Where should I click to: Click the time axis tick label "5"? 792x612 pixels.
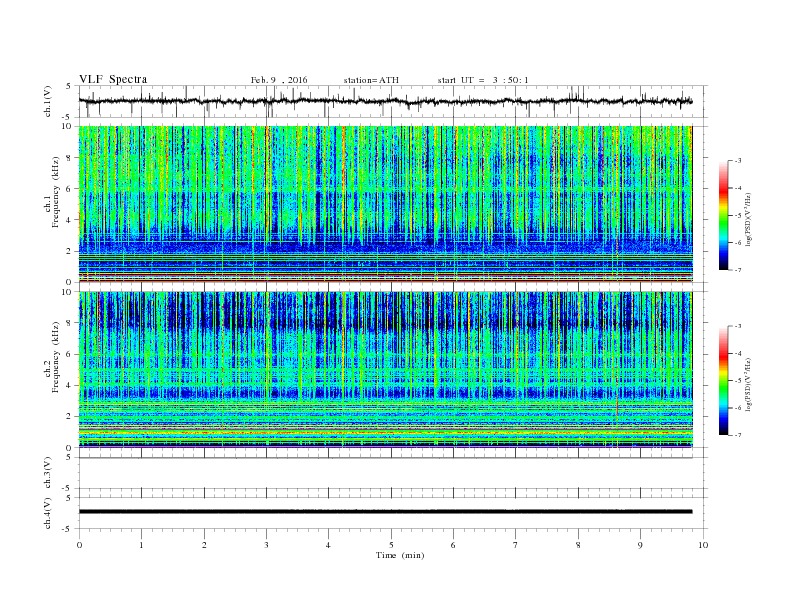pos(391,545)
